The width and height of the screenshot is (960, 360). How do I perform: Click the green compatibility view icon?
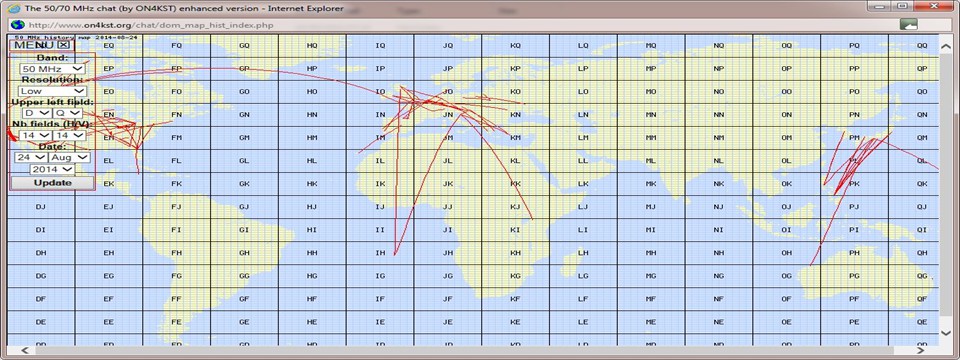point(909,24)
